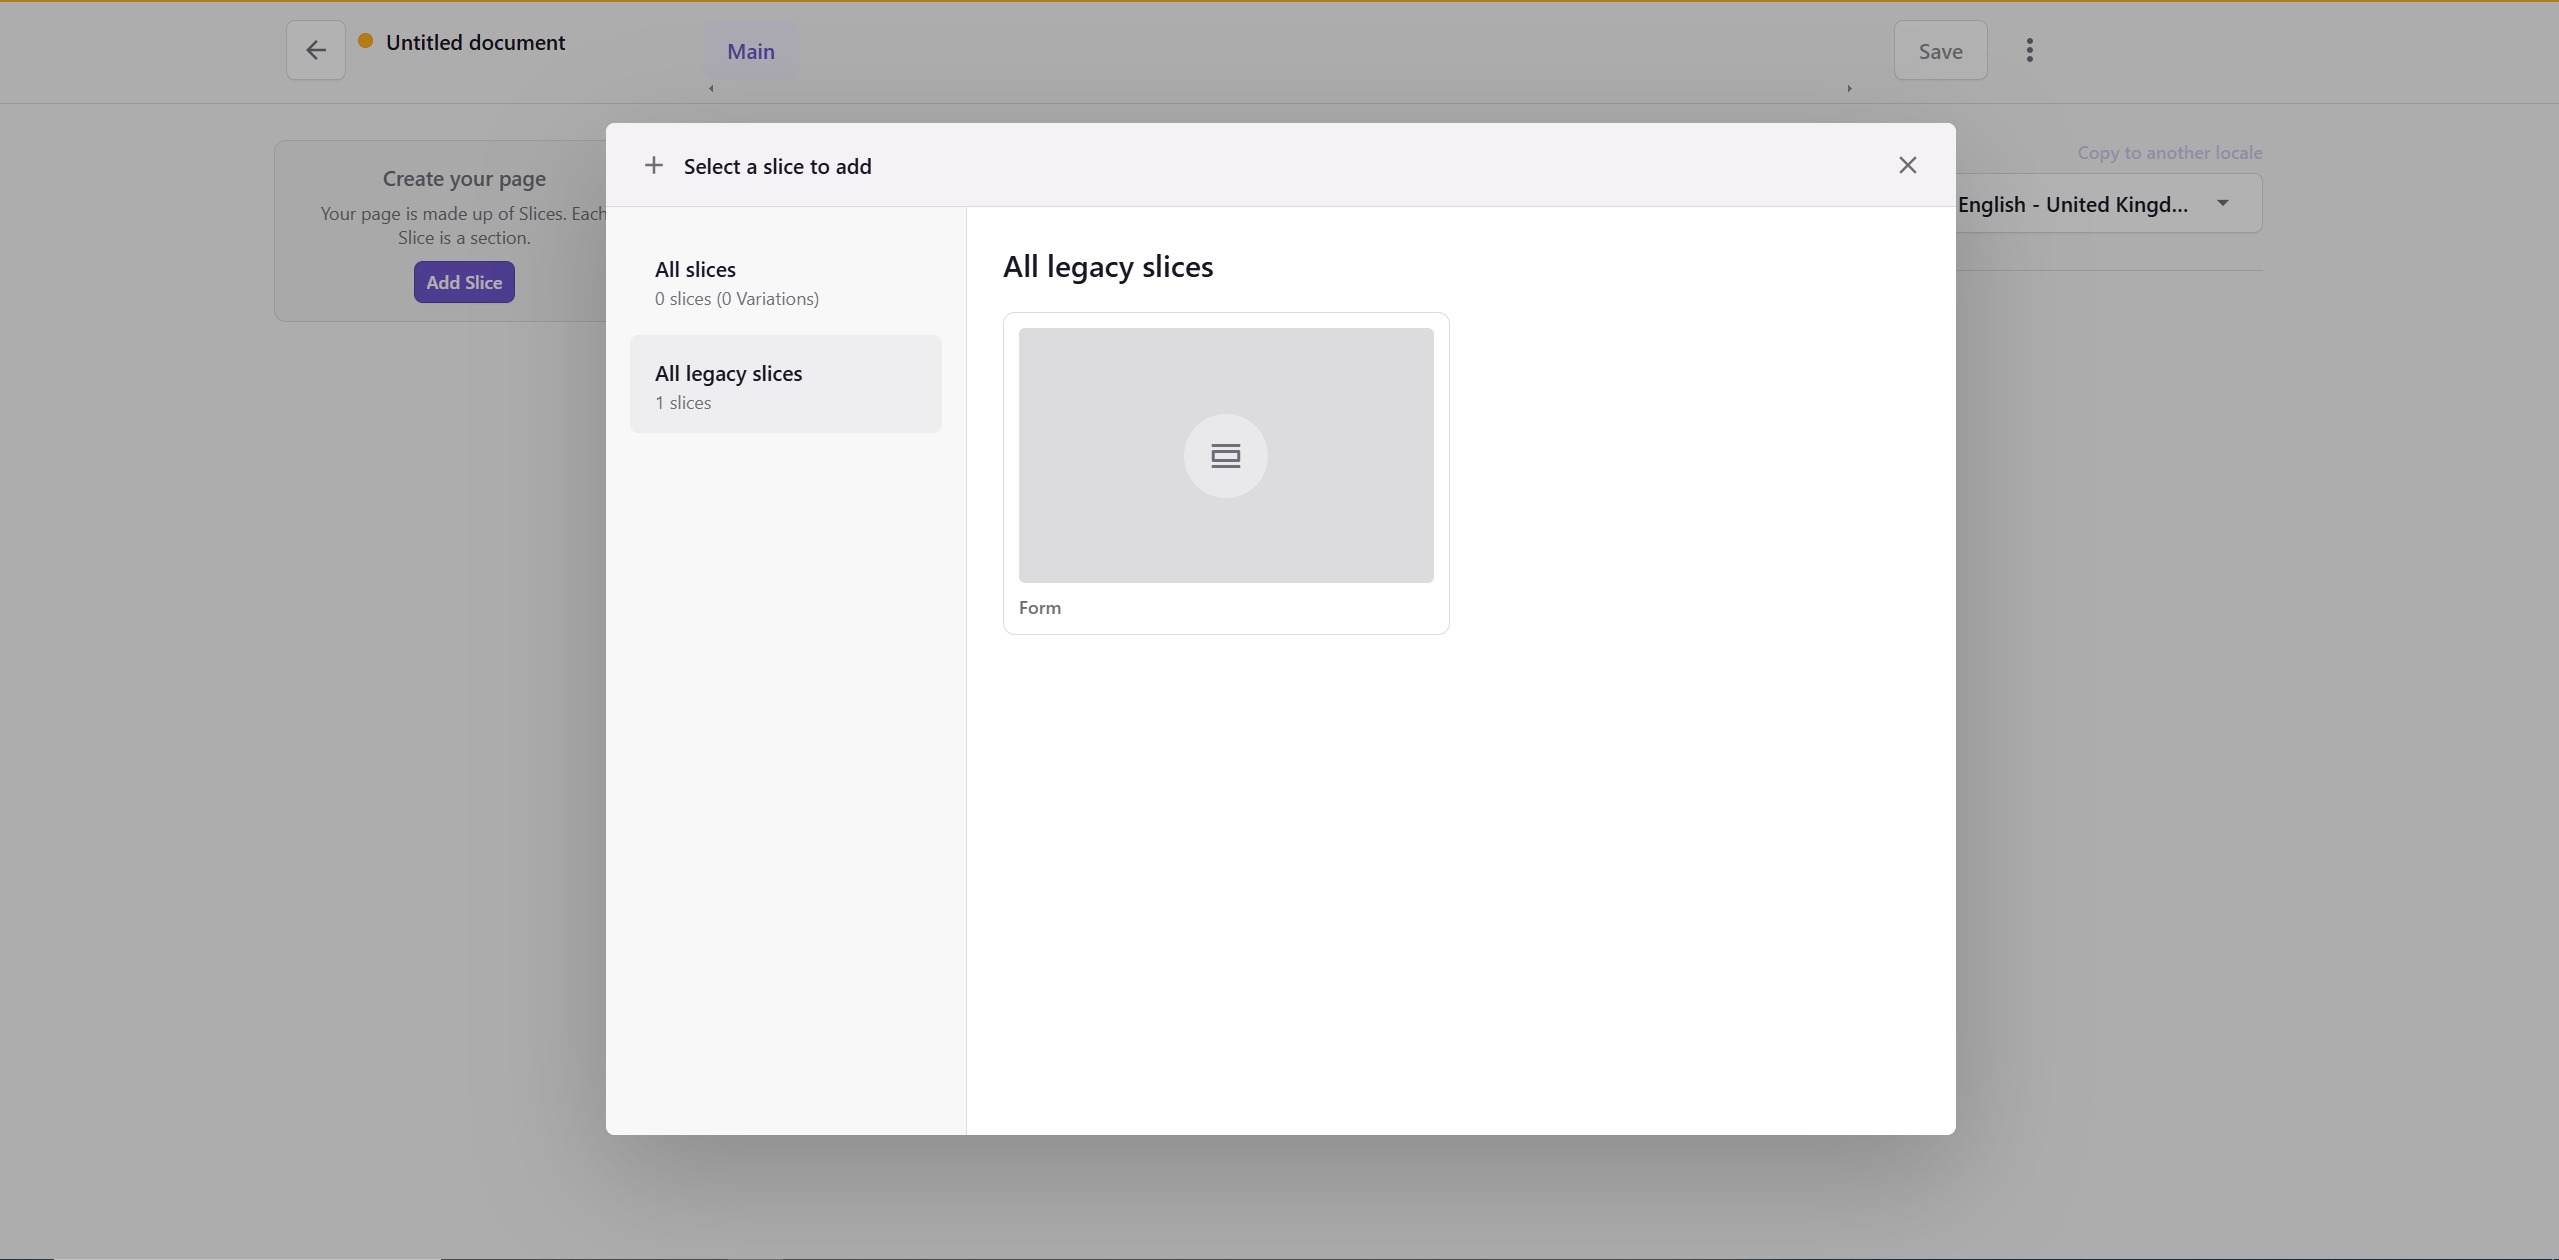Click the plus icon in dialog header
The width and height of the screenshot is (2559, 1260).
pyautogui.click(x=653, y=165)
